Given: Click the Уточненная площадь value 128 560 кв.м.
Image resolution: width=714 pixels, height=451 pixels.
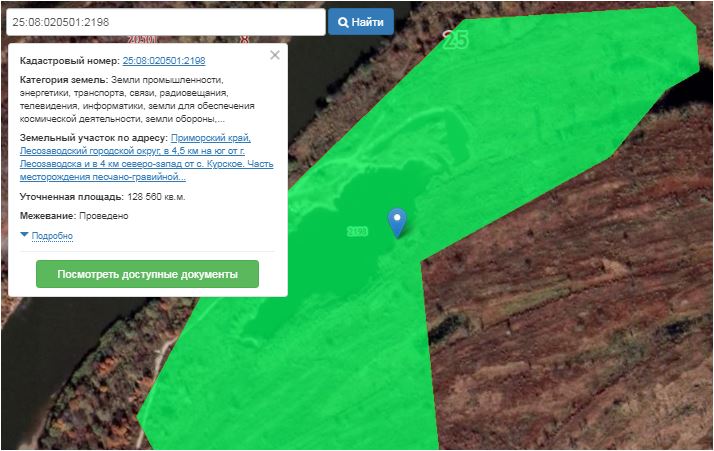Looking at the screenshot, I should (x=156, y=196).
